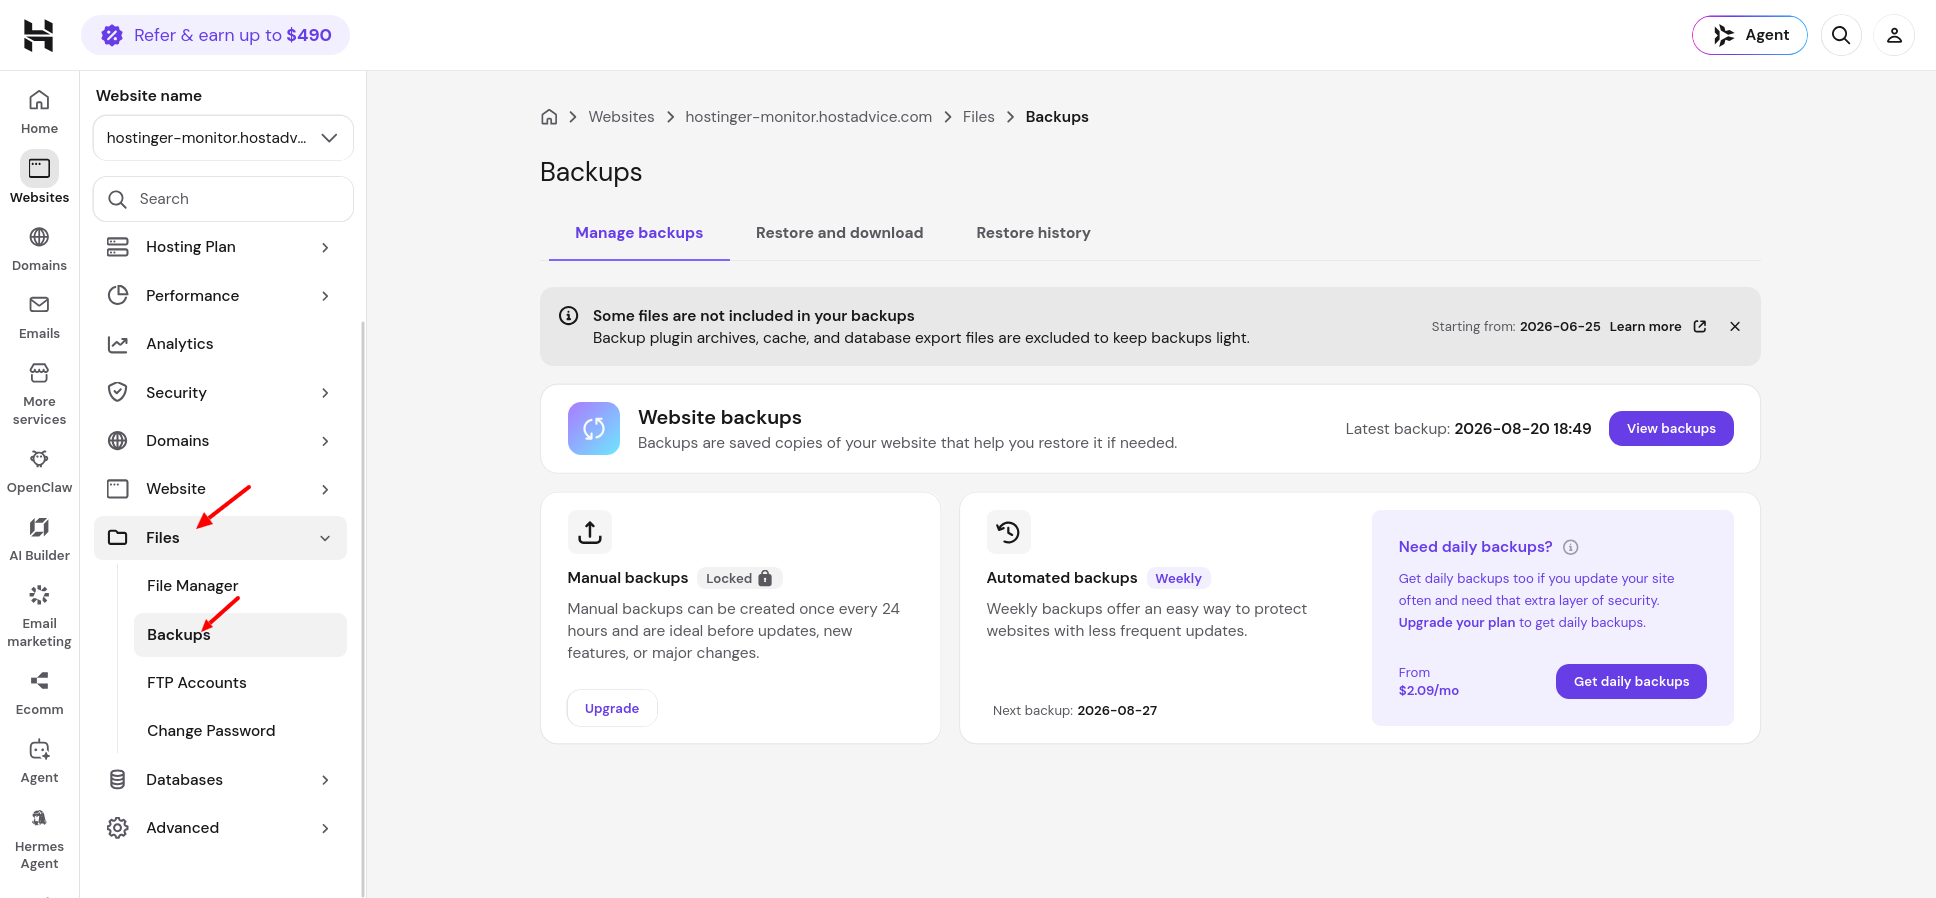Click the sidebar vertical scrollbar
The height and width of the screenshot is (898, 1936).
tap(362, 608)
